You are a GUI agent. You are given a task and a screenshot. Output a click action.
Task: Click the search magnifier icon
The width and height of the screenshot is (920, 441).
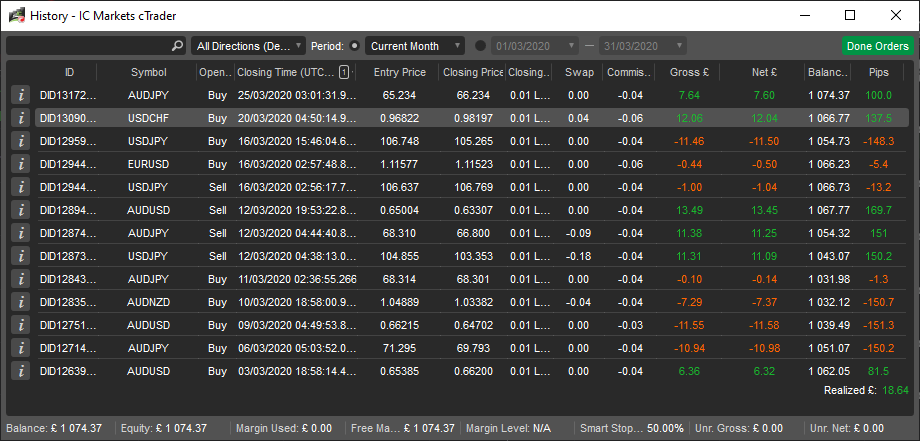coord(177,46)
